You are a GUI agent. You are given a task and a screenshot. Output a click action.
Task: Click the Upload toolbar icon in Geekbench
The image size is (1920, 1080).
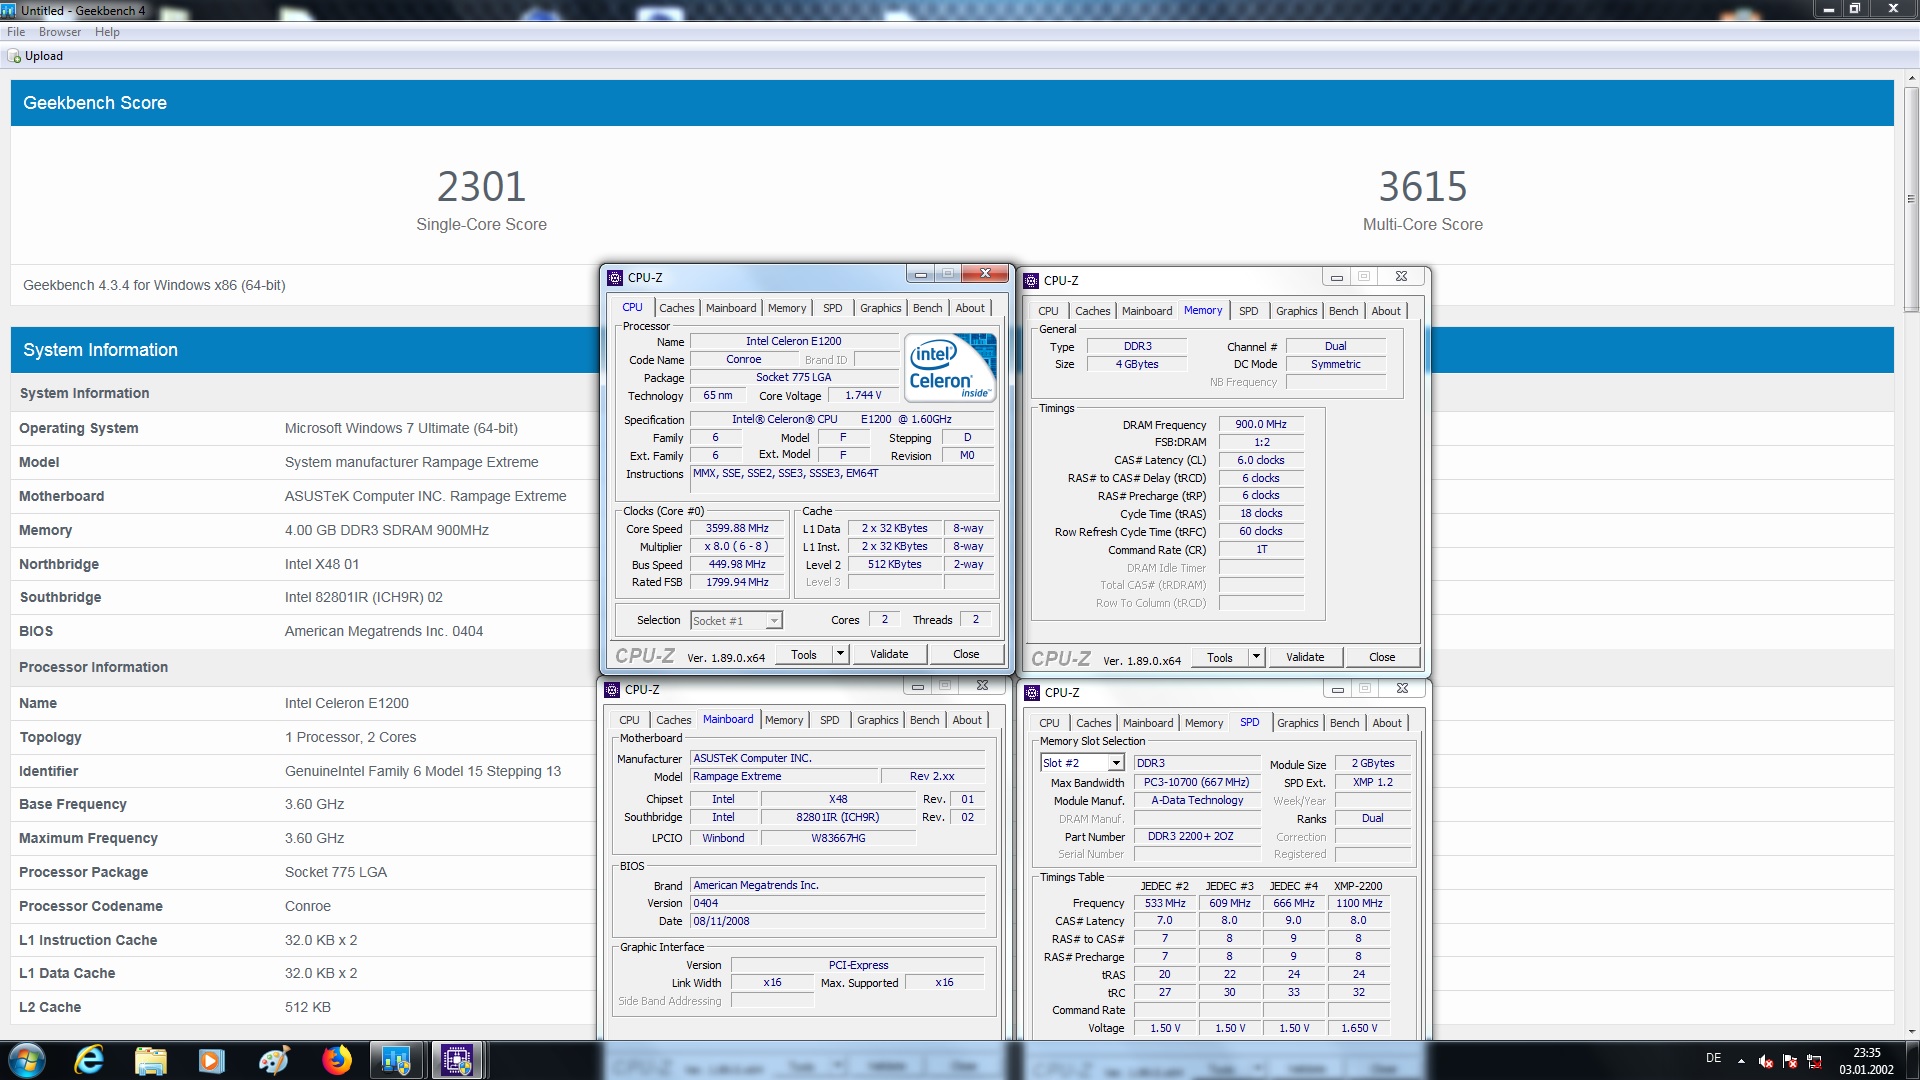(14, 56)
